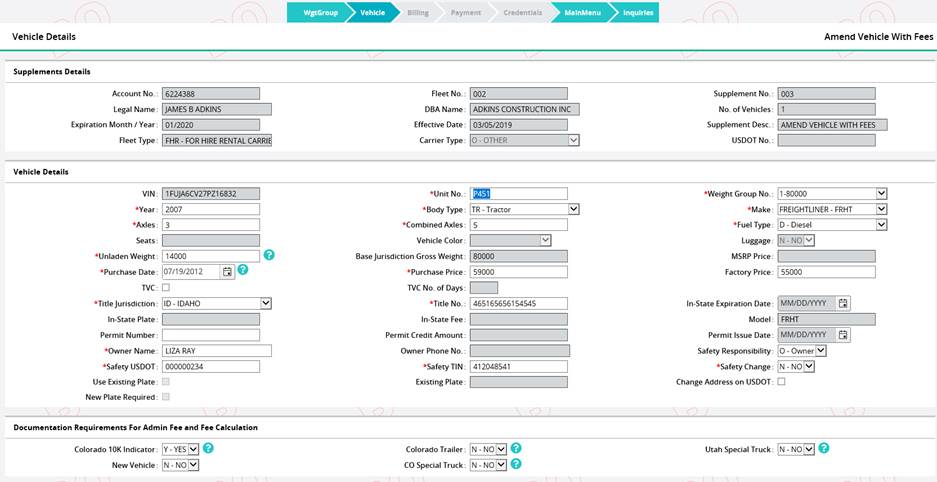Screen dimensions: 937x482
Task: Open Permit Issue Date calendar picker
Action: pyautogui.click(x=843, y=335)
